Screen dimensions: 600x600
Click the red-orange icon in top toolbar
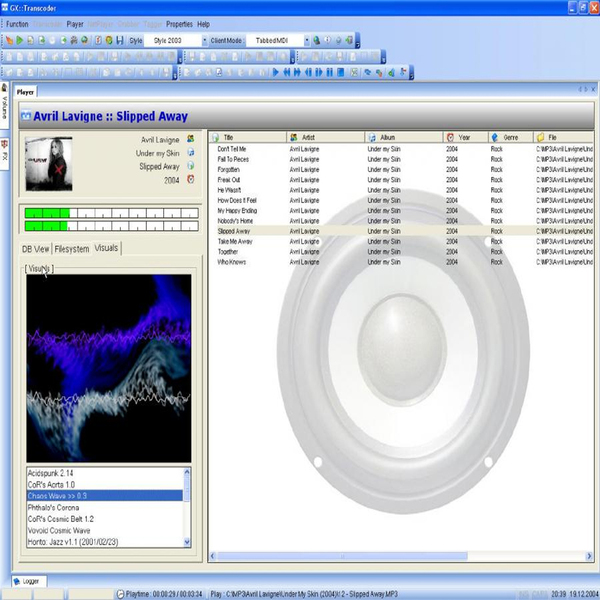(x=98, y=40)
